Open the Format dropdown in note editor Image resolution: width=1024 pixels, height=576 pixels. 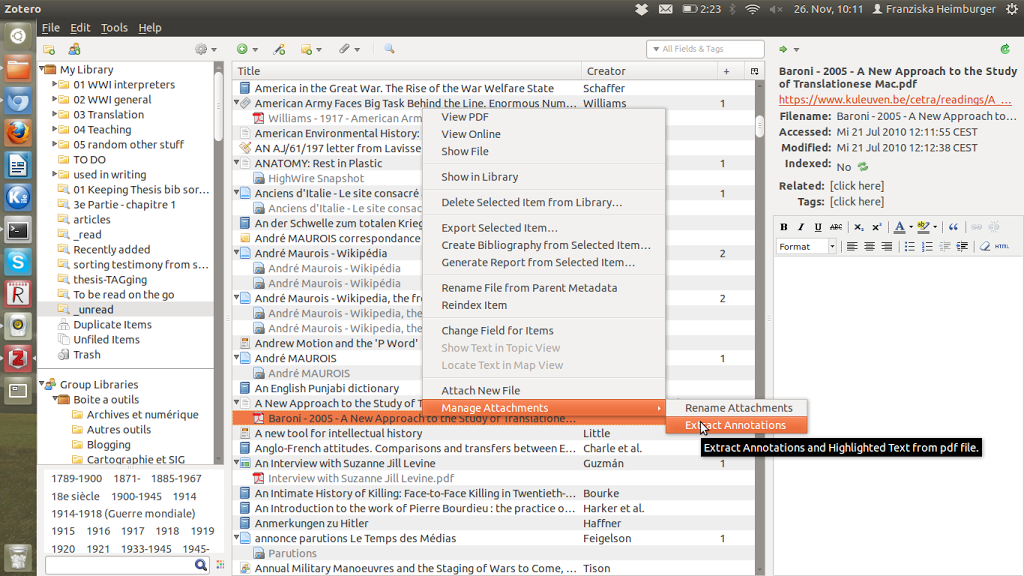tap(807, 246)
